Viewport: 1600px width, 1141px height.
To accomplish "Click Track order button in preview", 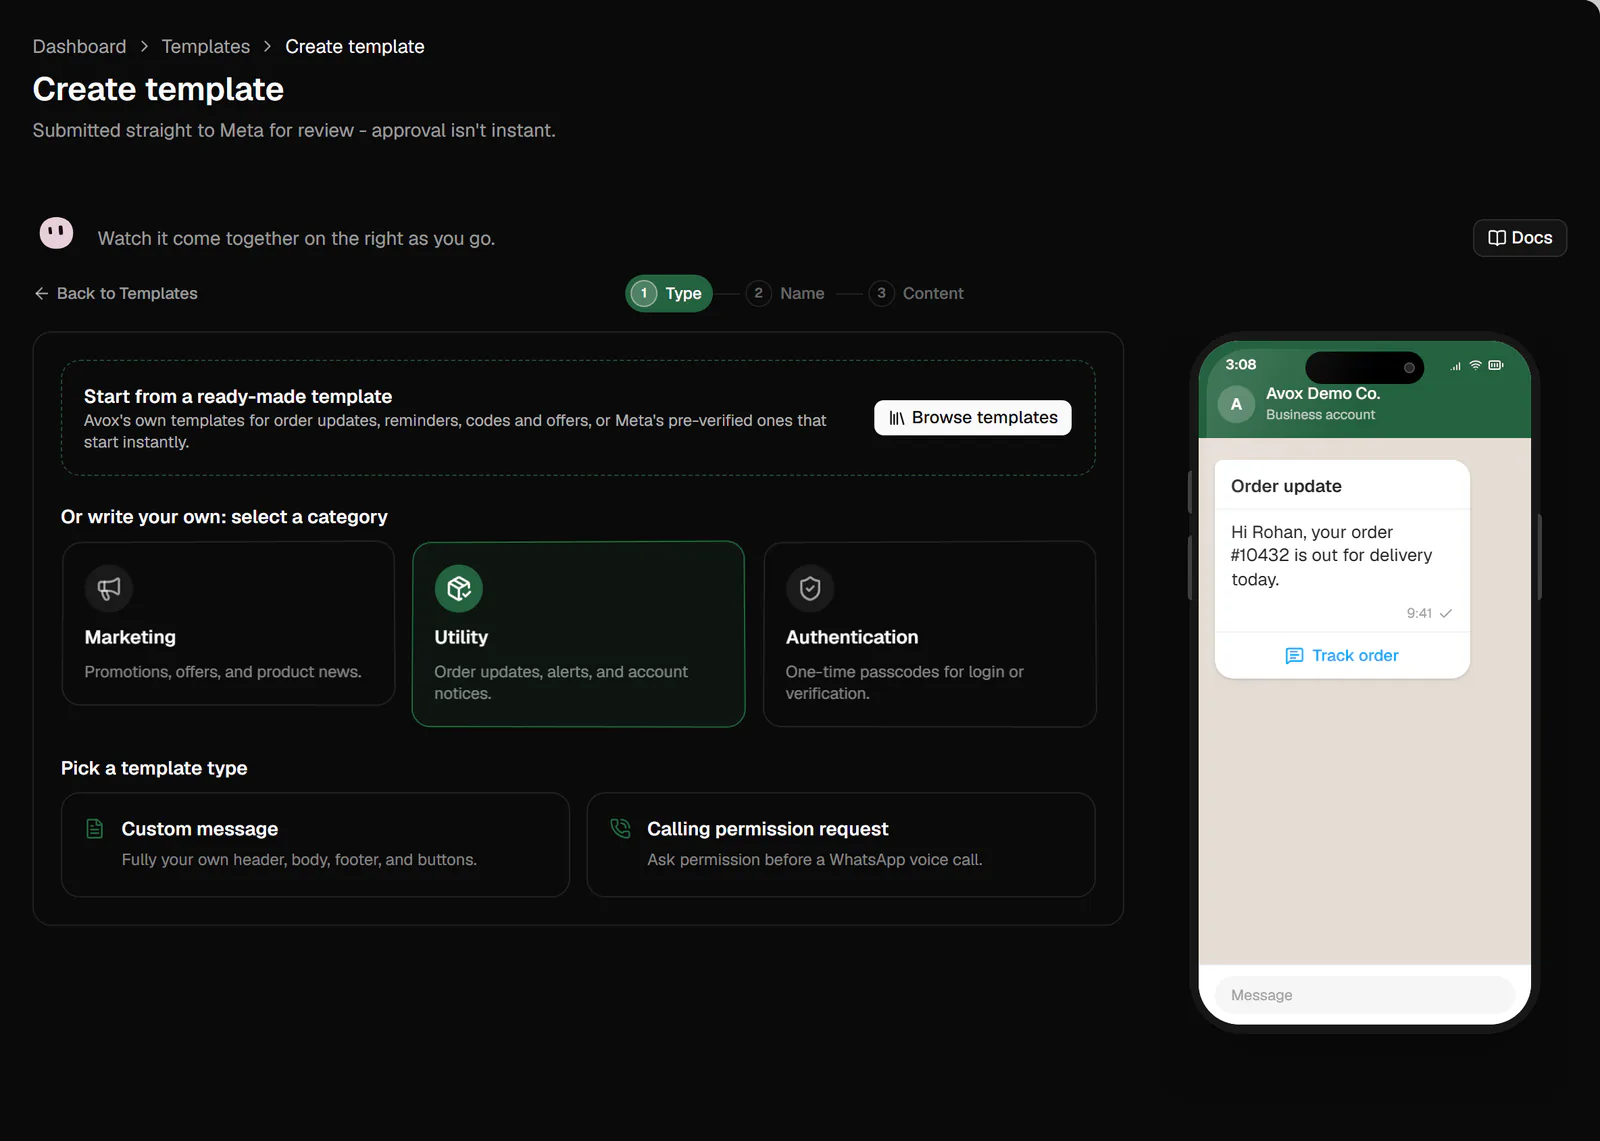I will [x=1342, y=656].
